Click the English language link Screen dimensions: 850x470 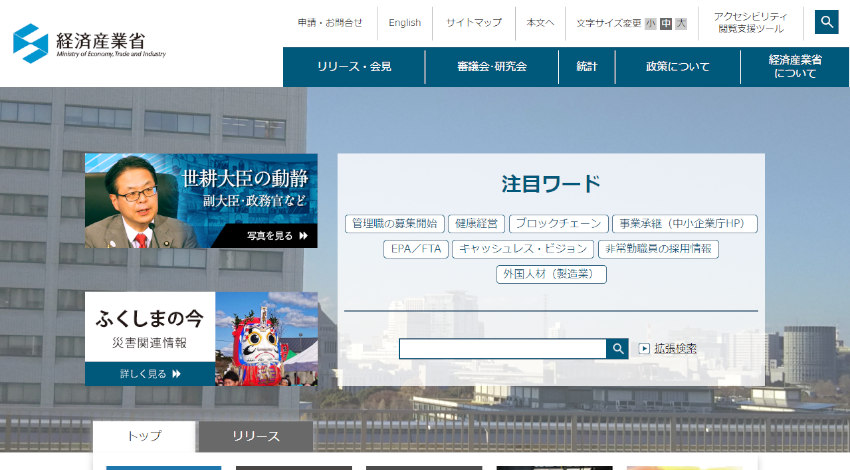point(405,23)
